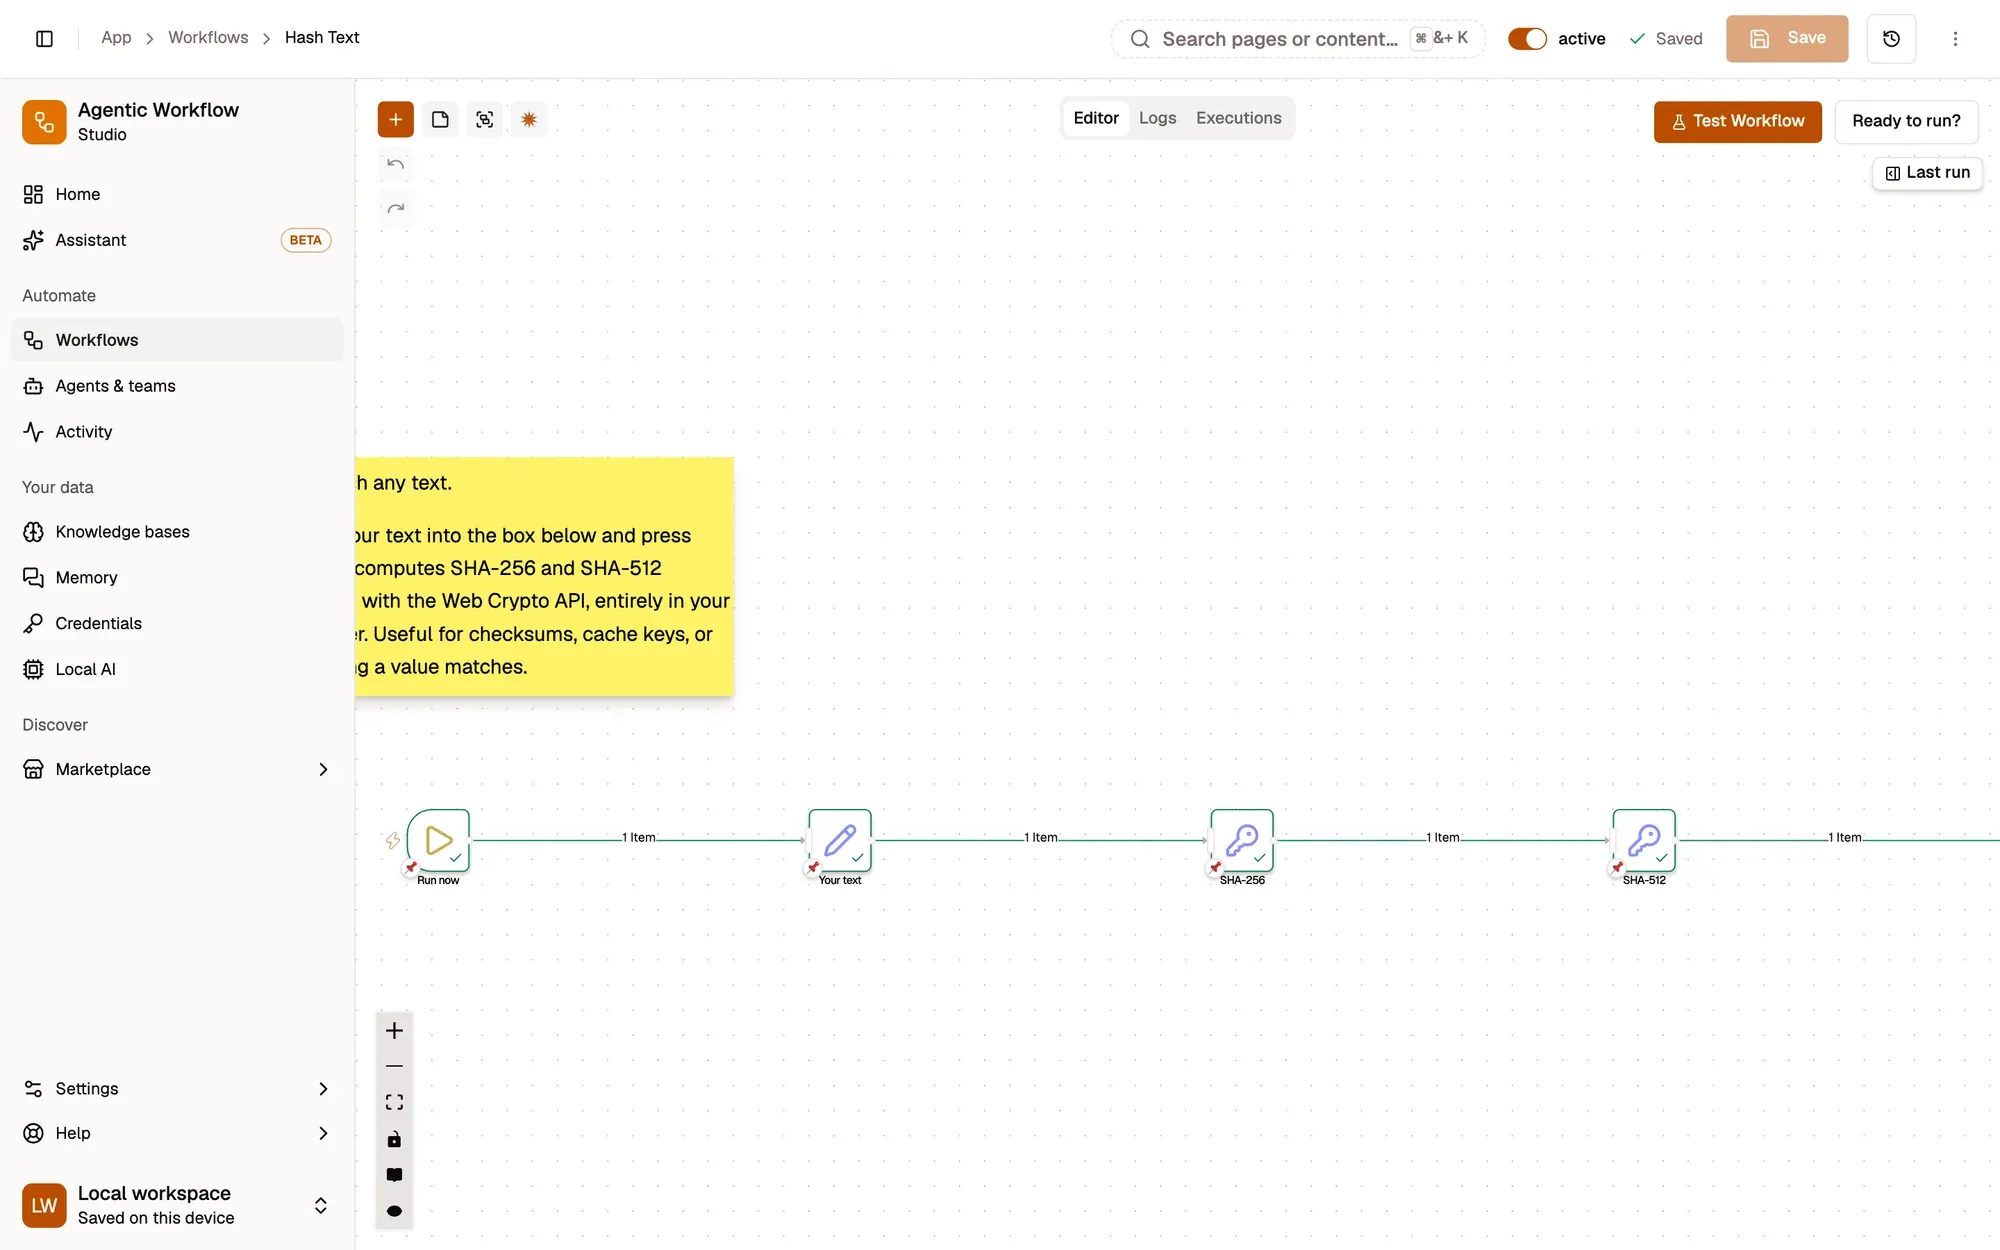Click the orange add node plus button
This screenshot has height=1250, width=2000.
pyautogui.click(x=395, y=119)
